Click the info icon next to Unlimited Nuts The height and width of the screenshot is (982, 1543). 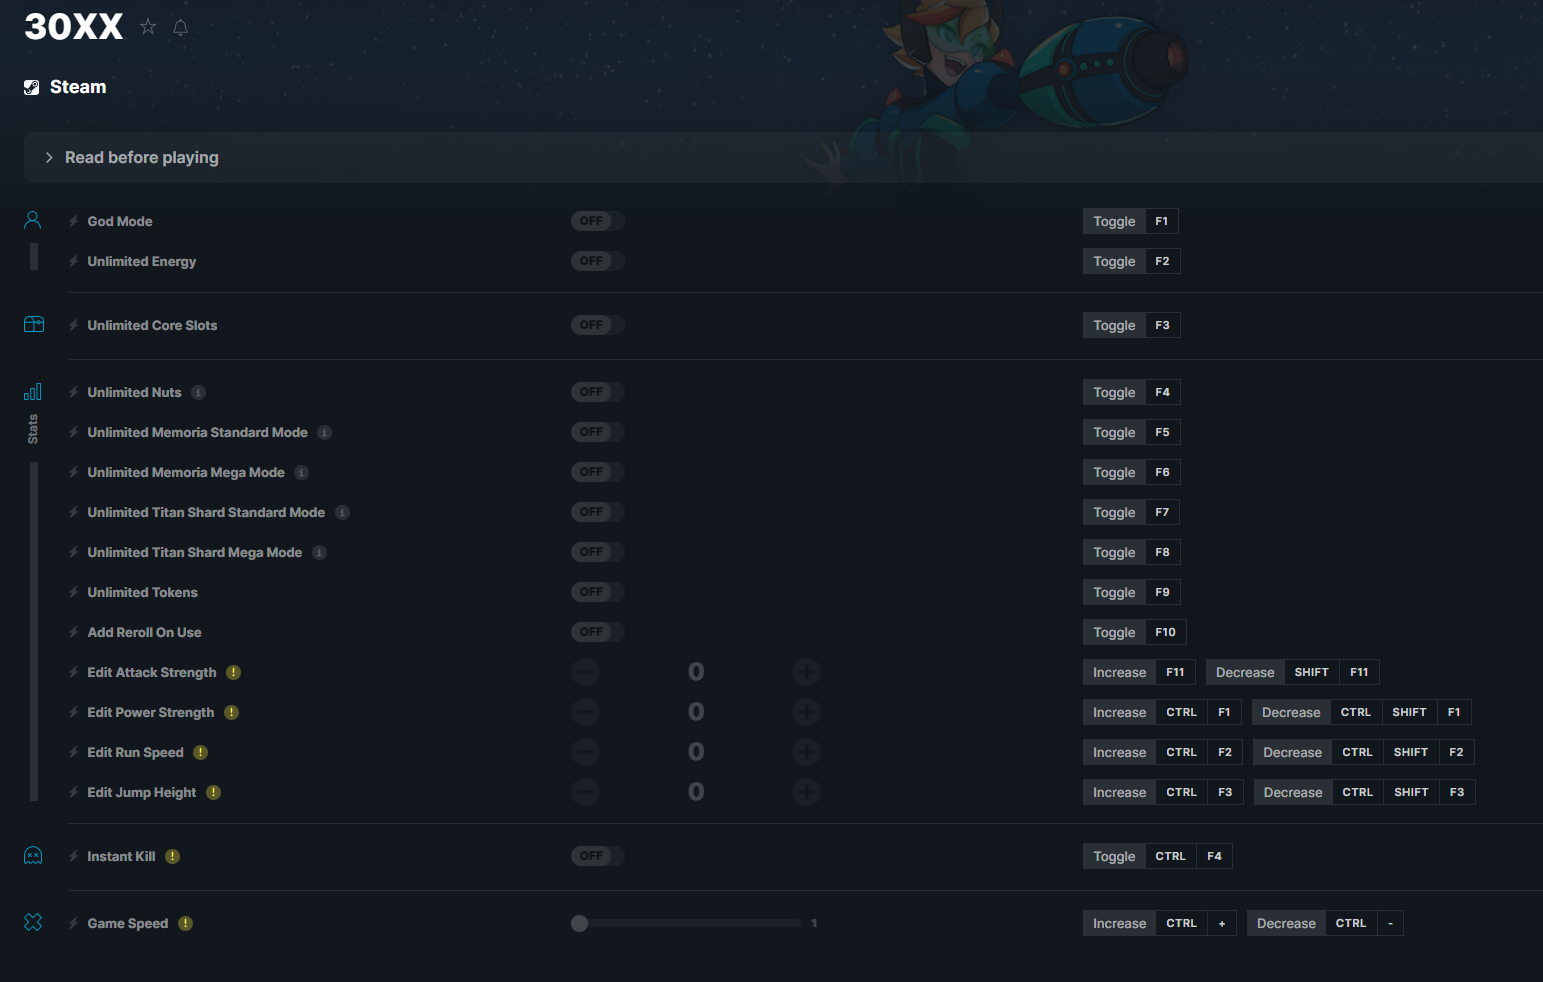[198, 392]
